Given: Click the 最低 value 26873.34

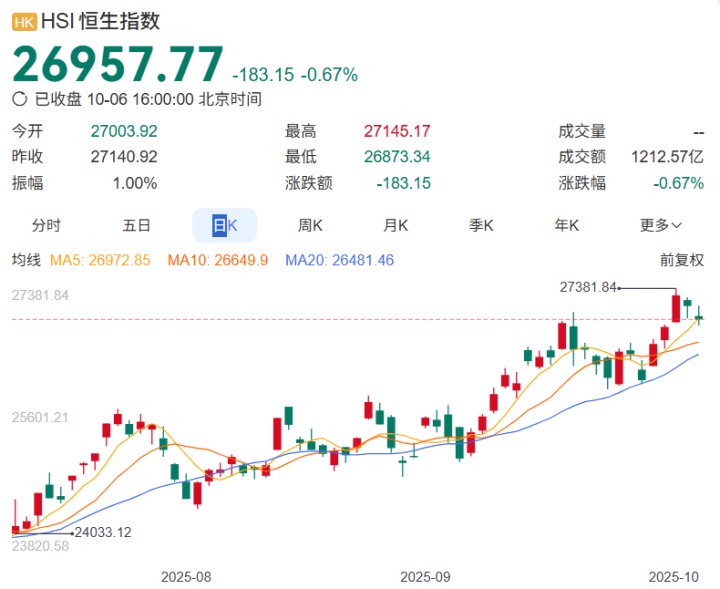Looking at the screenshot, I should (x=397, y=157).
